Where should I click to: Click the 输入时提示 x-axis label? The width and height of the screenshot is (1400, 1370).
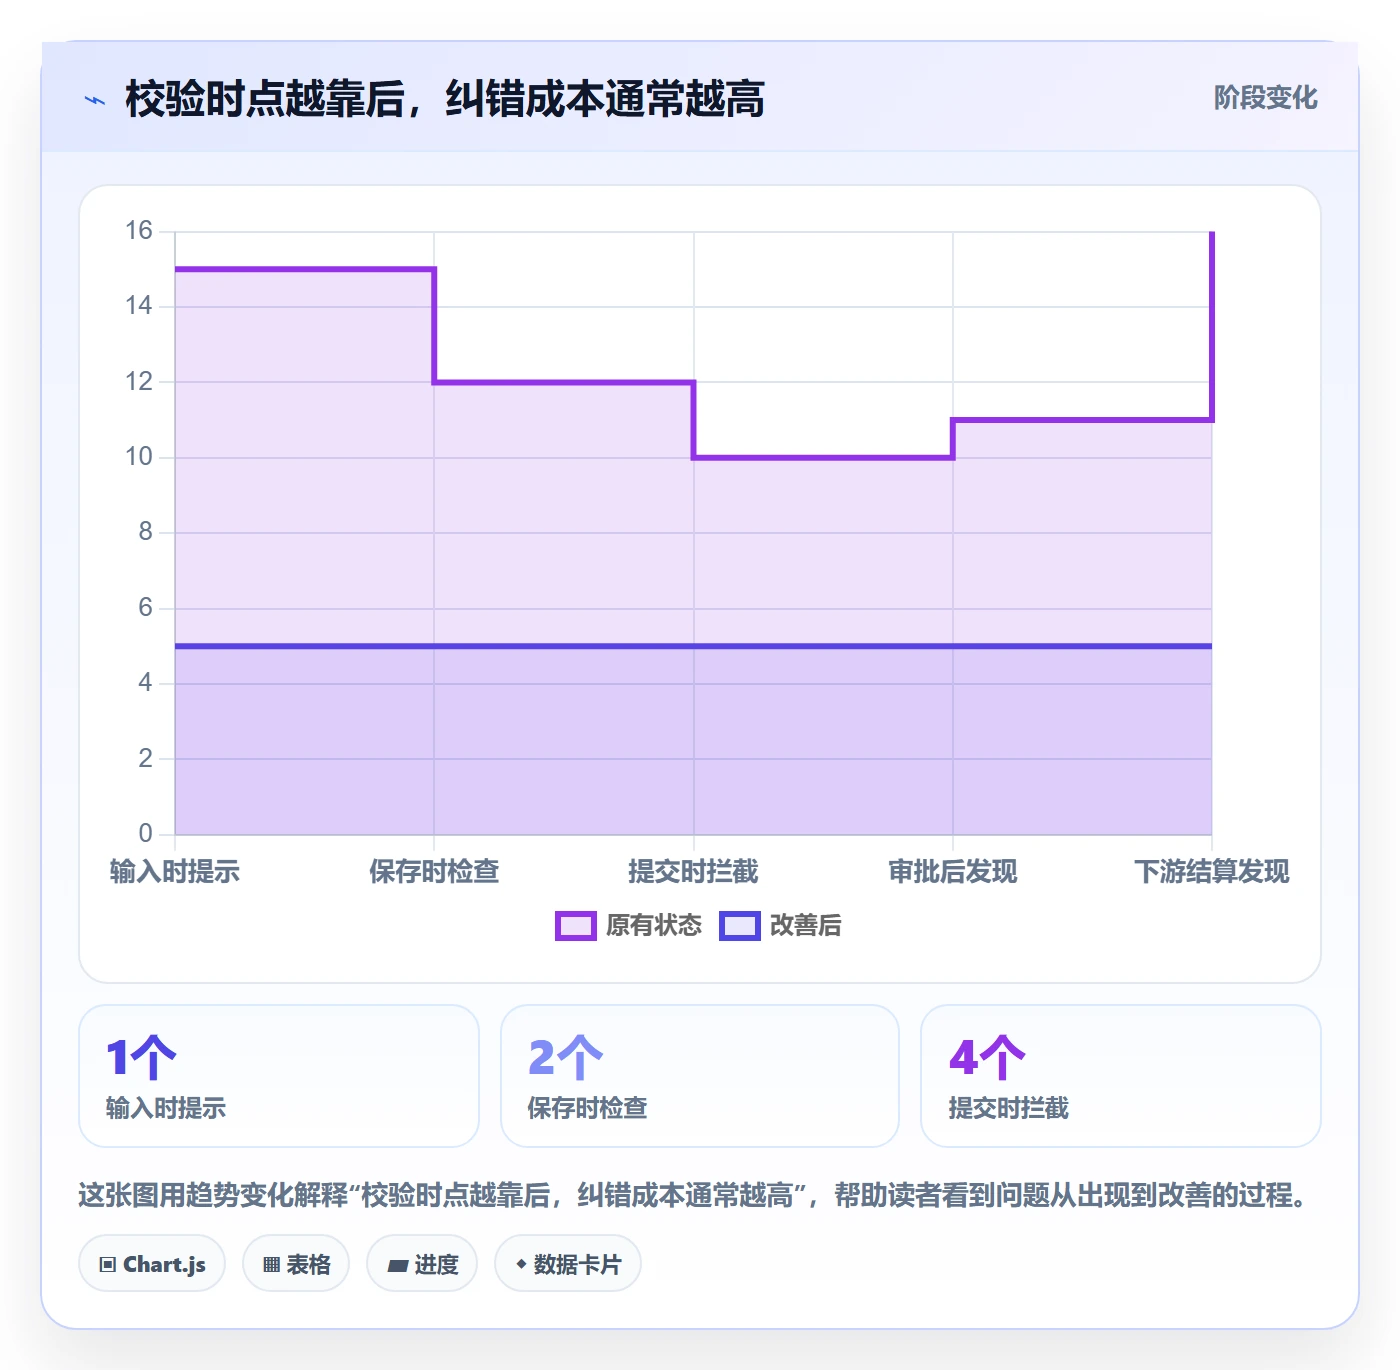point(175,872)
